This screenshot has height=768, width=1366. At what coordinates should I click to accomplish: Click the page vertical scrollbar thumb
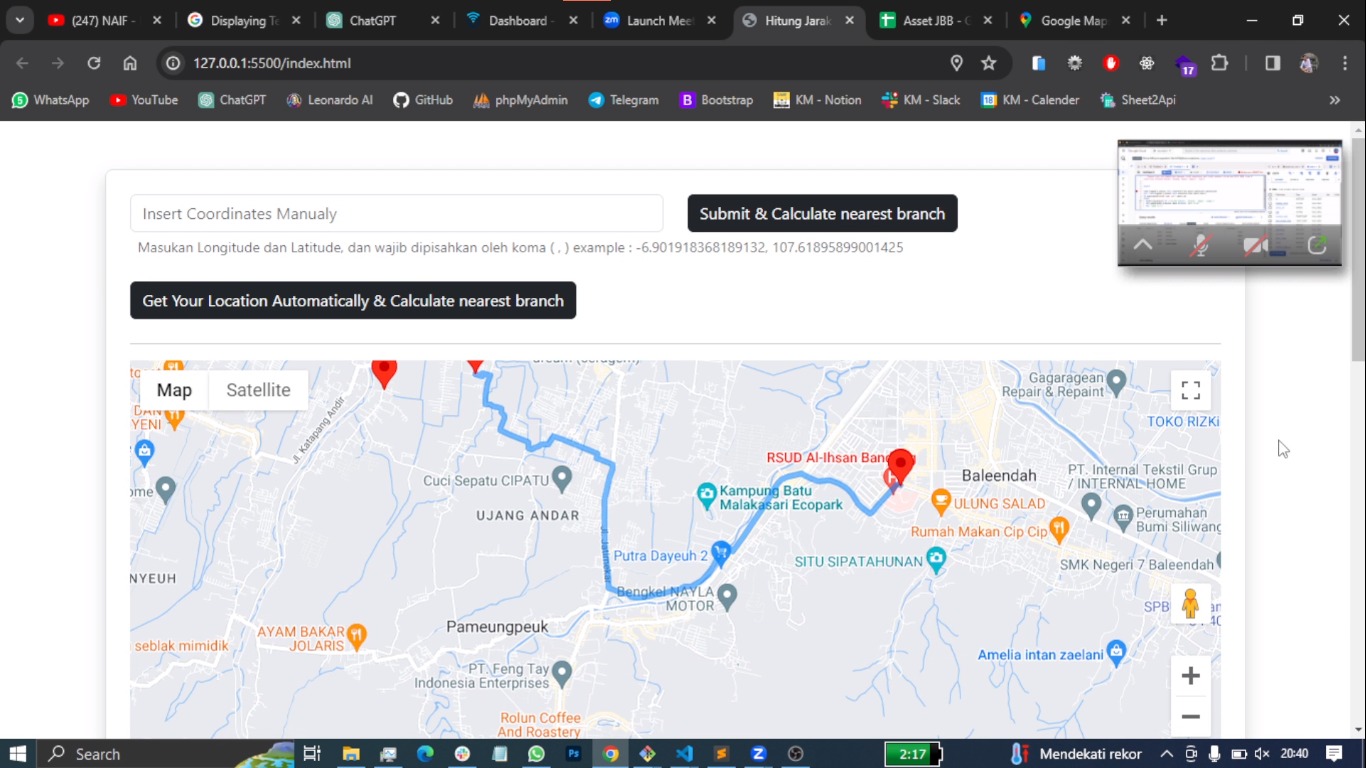tap(1357, 250)
